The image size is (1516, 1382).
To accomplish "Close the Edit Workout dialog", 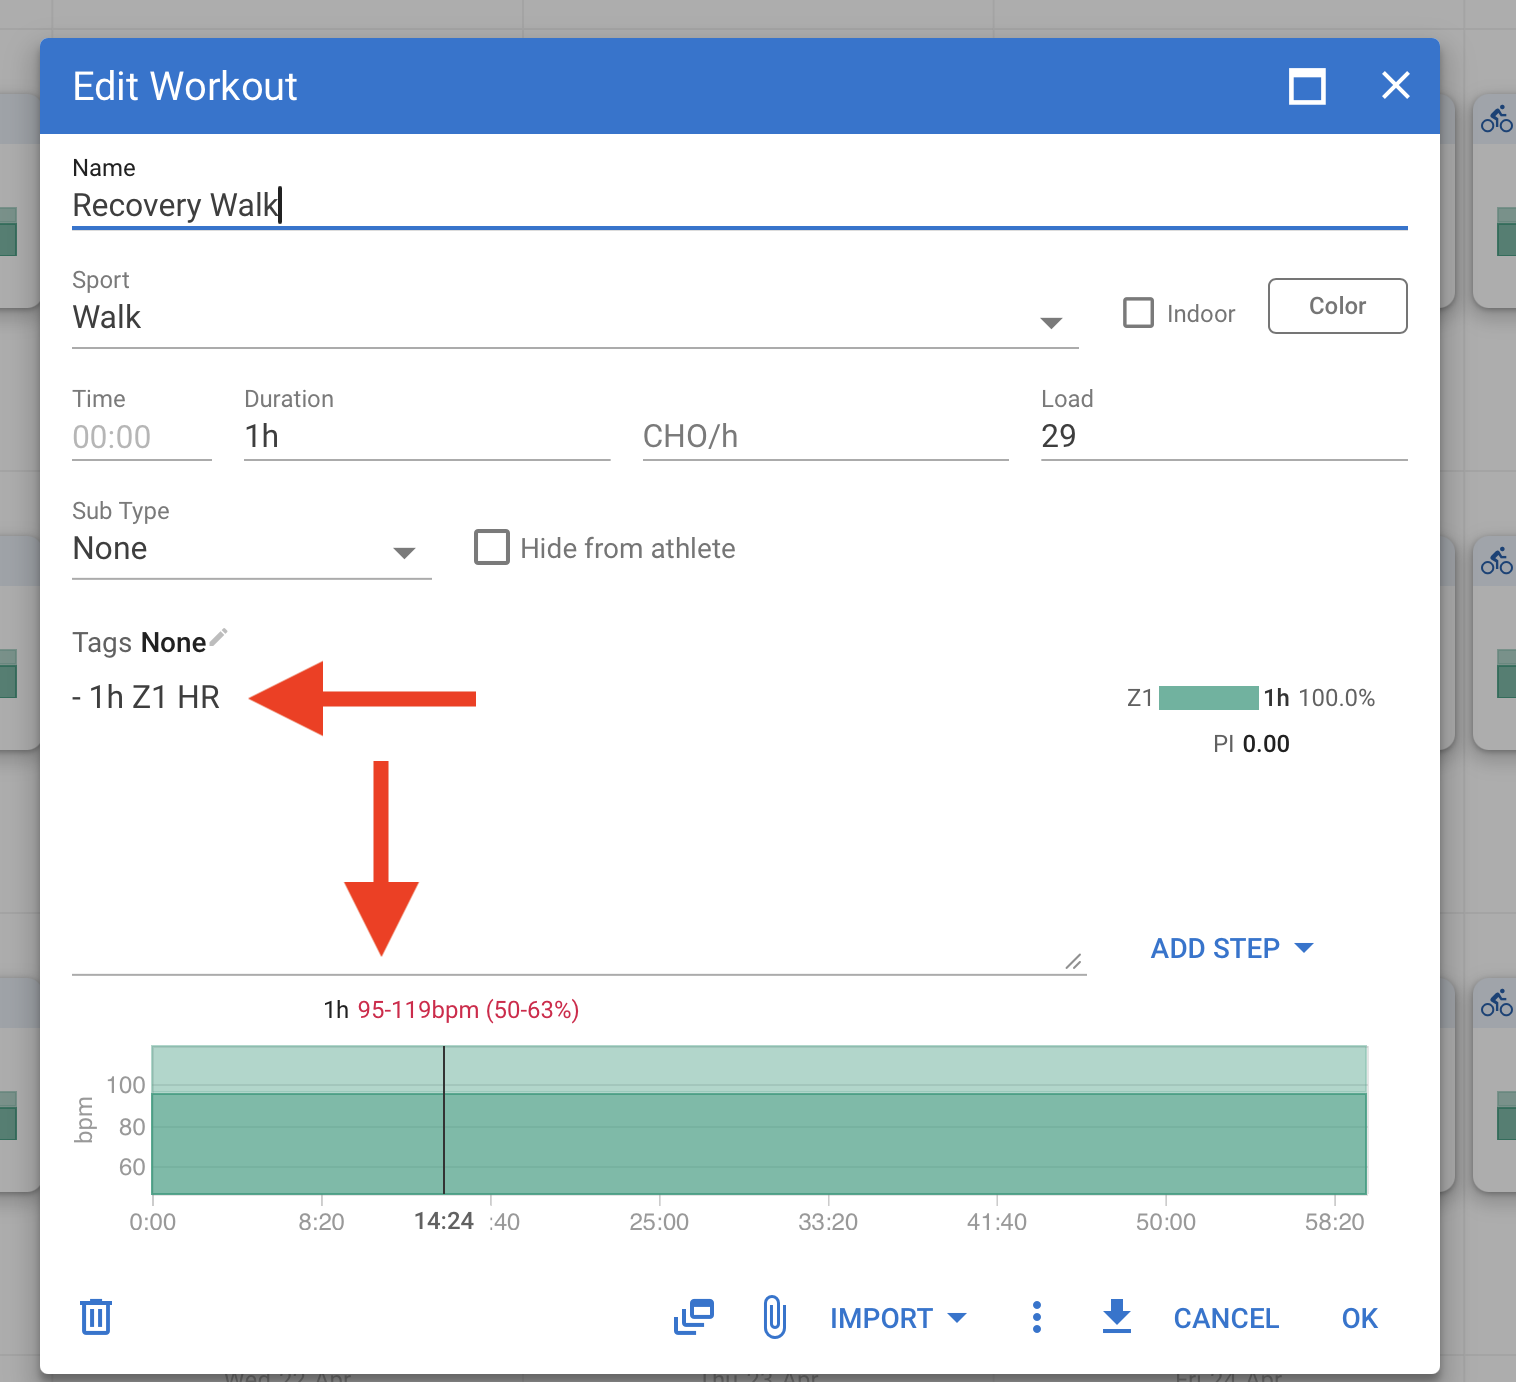I will (1395, 86).
